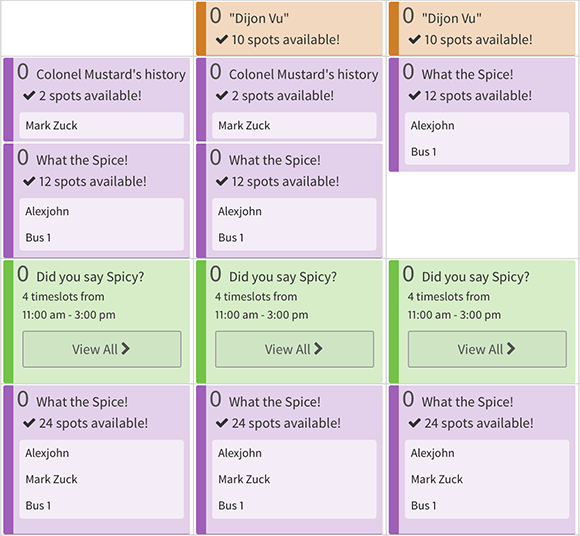This screenshot has height=536, width=580.
Task: Click checkmark beside middle Colonel Mustard's 2 spots
Action: point(222,96)
